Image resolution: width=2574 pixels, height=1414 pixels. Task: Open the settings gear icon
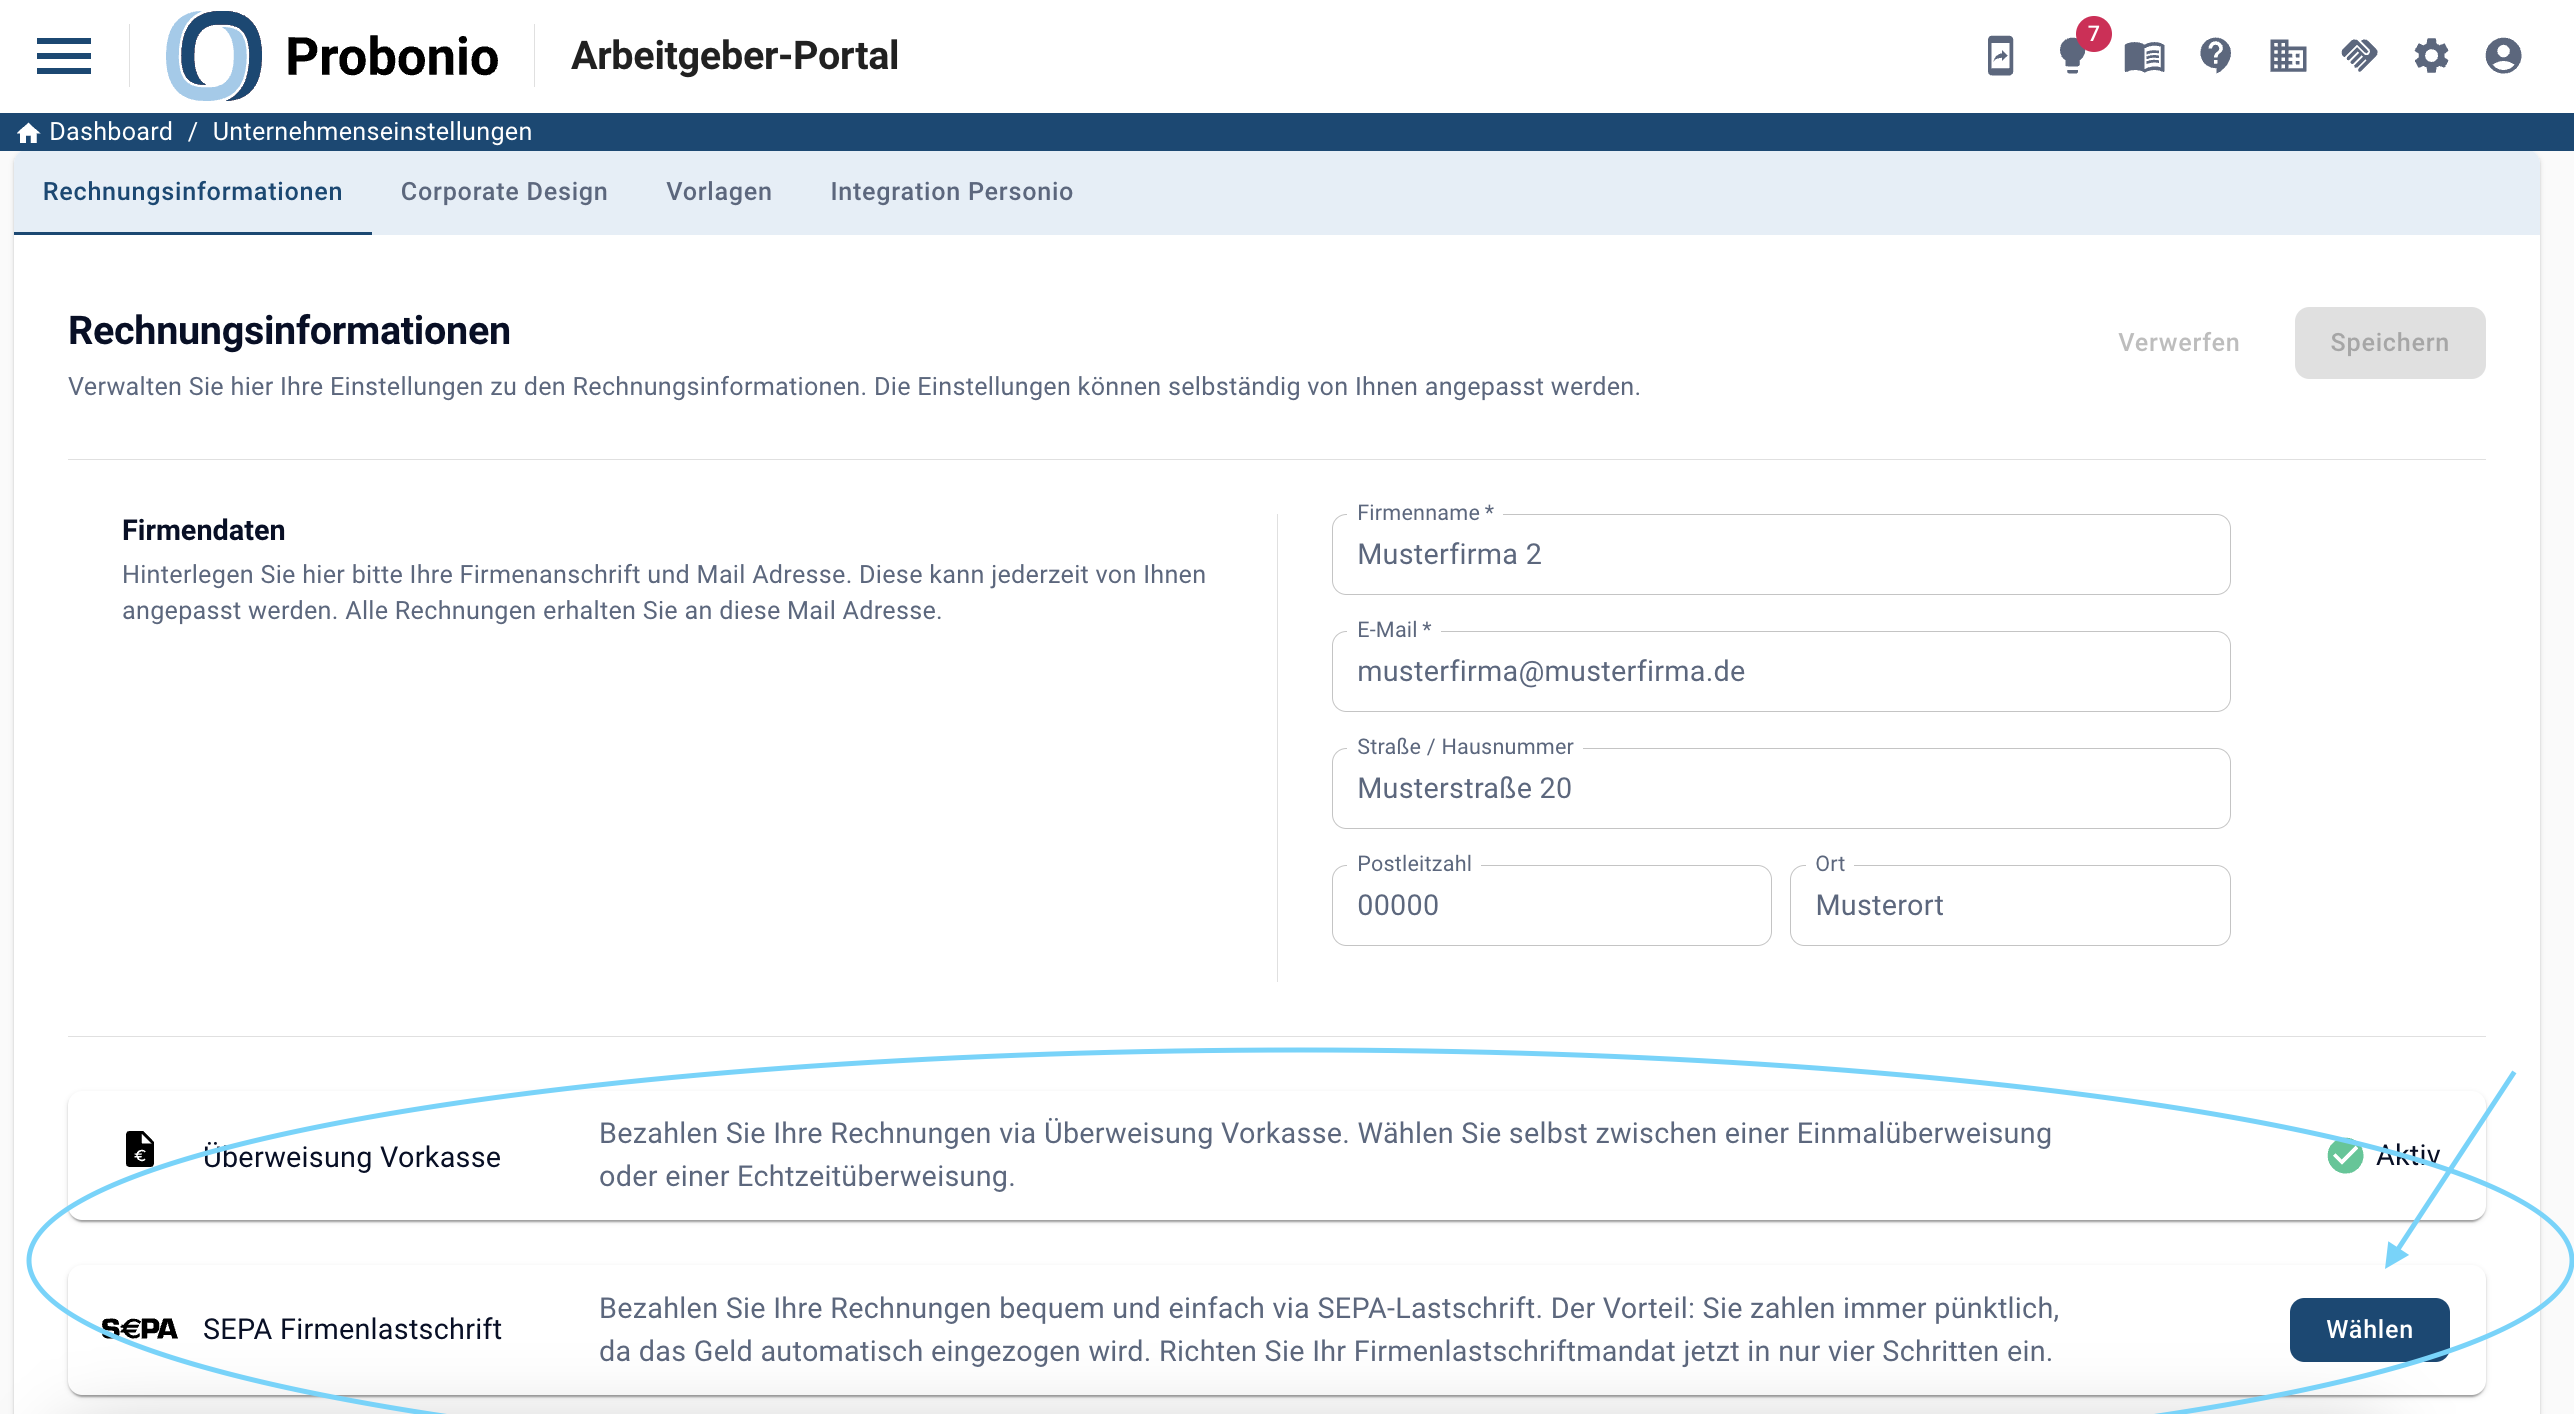point(2432,56)
